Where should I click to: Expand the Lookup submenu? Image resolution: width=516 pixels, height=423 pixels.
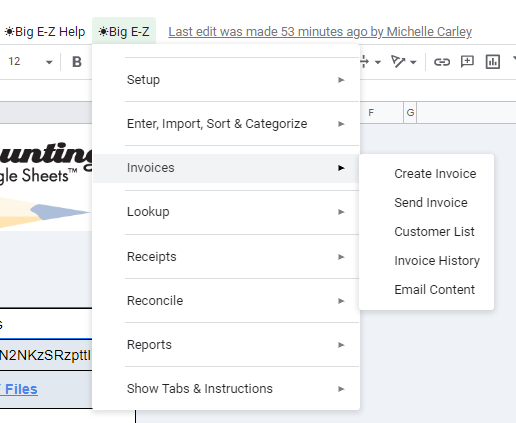[x=226, y=212]
